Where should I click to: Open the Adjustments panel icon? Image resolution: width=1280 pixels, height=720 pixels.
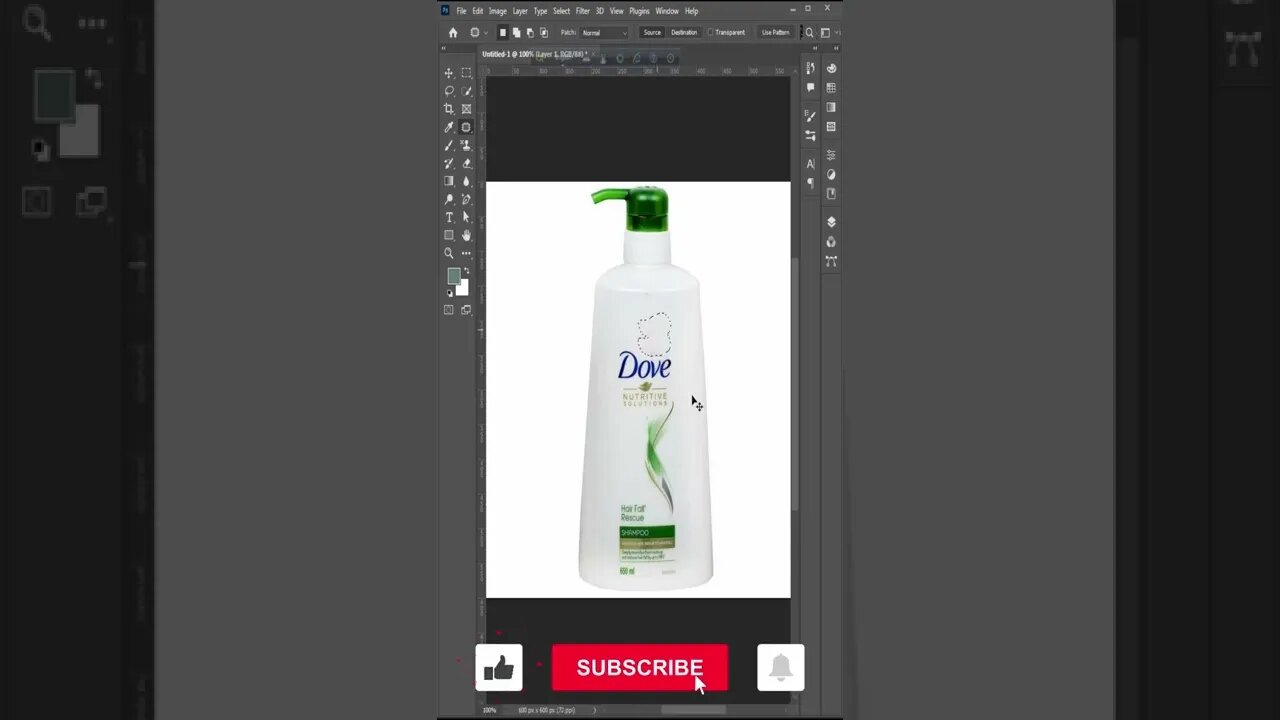[831, 174]
